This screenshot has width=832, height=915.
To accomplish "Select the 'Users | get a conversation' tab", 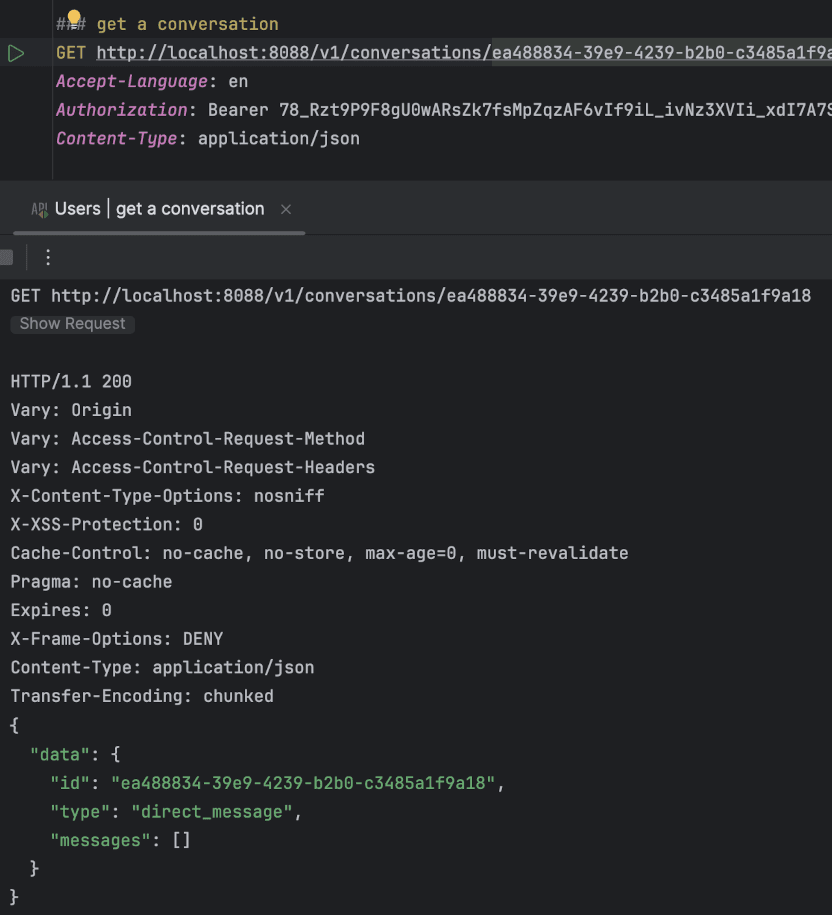I will tap(159, 209).
